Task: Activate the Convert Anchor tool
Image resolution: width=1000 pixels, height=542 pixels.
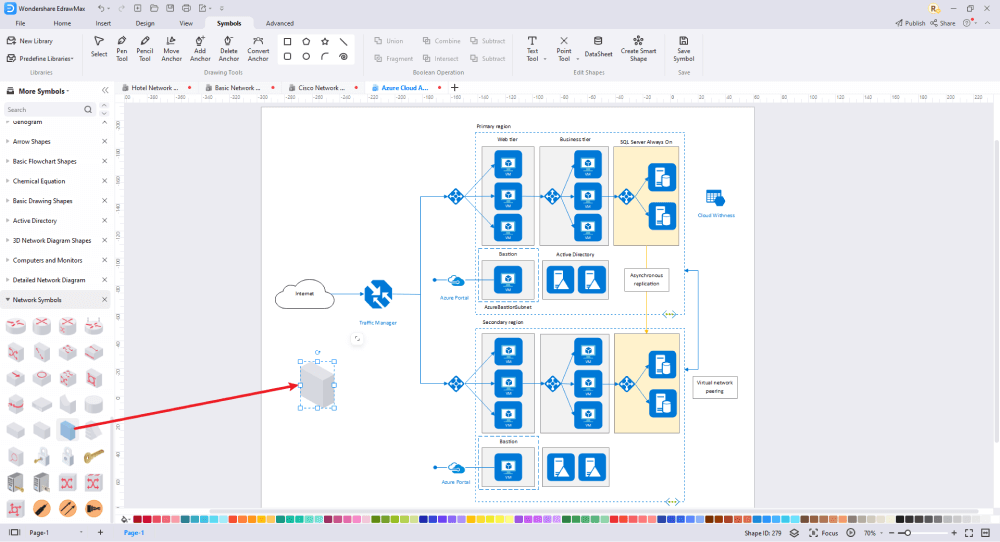Action: tap(258, 49)
